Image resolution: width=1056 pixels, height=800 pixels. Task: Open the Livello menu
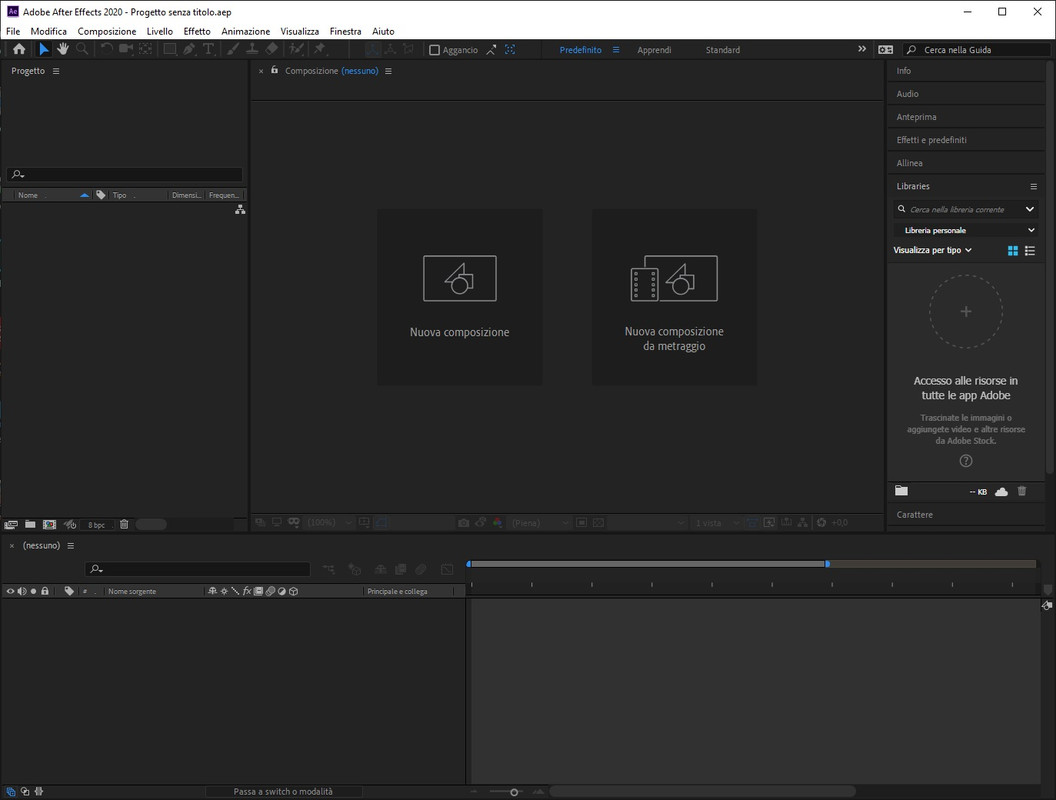160,31
